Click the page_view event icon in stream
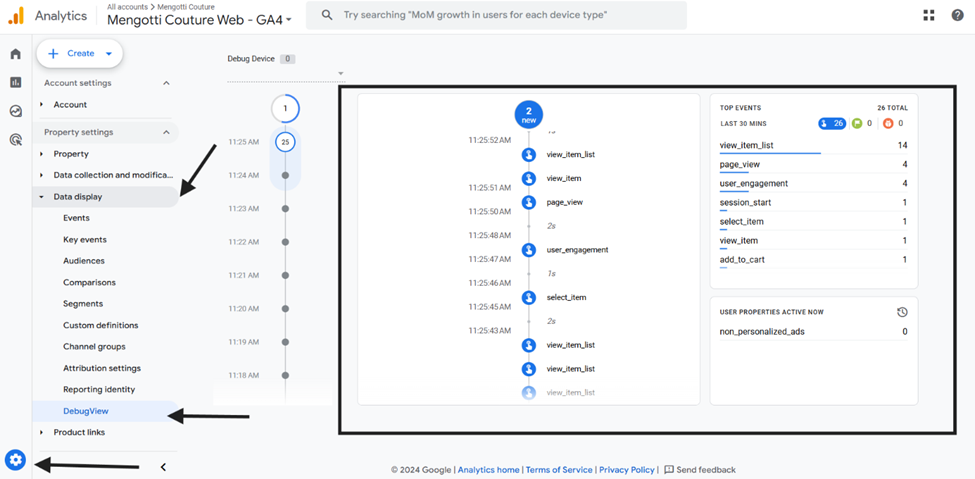This screenshot has width=975, height=479. coord(529,202)
